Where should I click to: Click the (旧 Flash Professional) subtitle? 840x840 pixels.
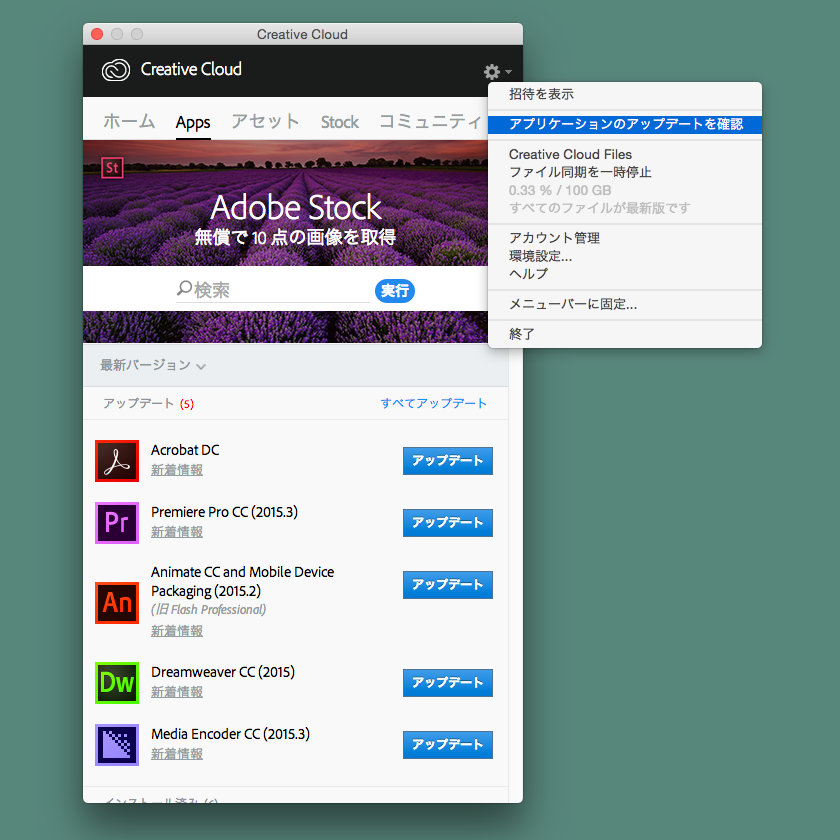click(x=208, y=610)
